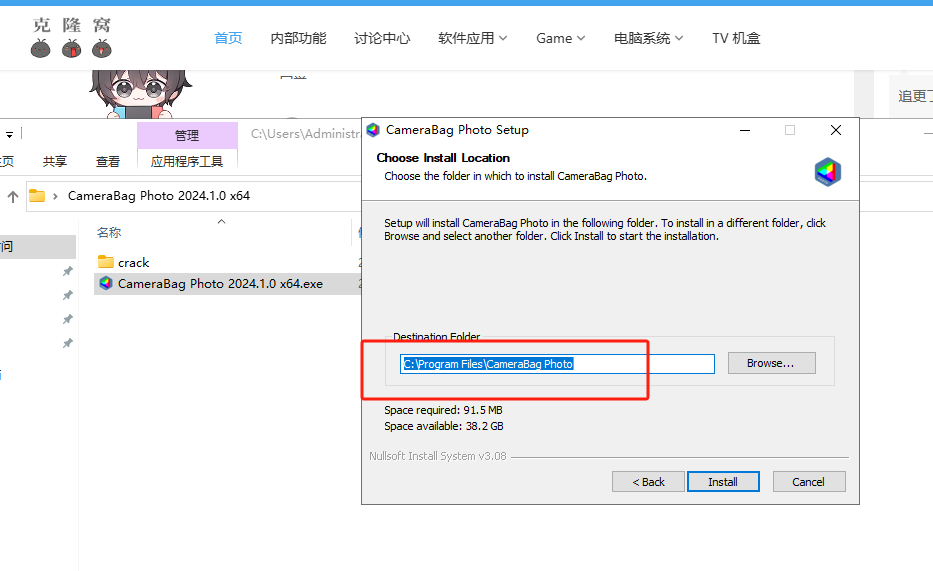Image resolution: width=933 pixels, height=571 pixels.
Task: Open 讨论中心 in the website nav
Action: tap(382, 38)
